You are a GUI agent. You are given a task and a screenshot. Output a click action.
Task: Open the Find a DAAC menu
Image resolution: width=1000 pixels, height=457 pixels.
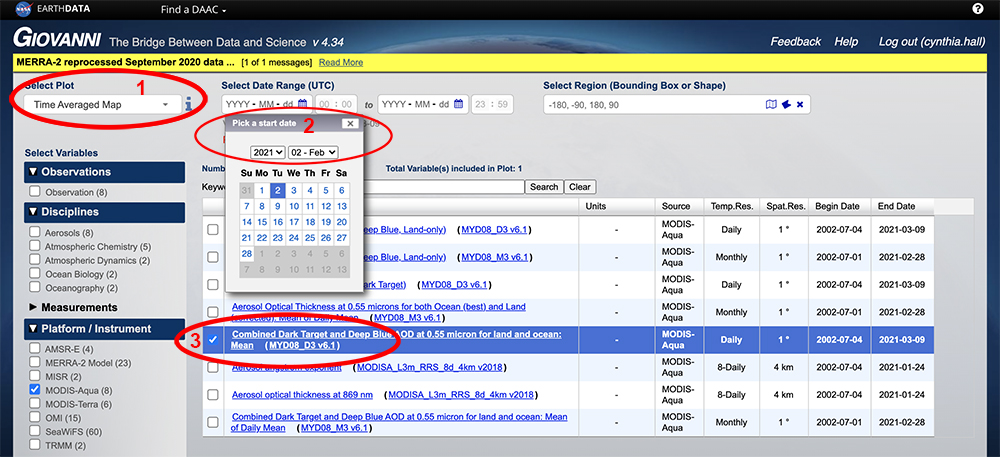pos(193,10)
